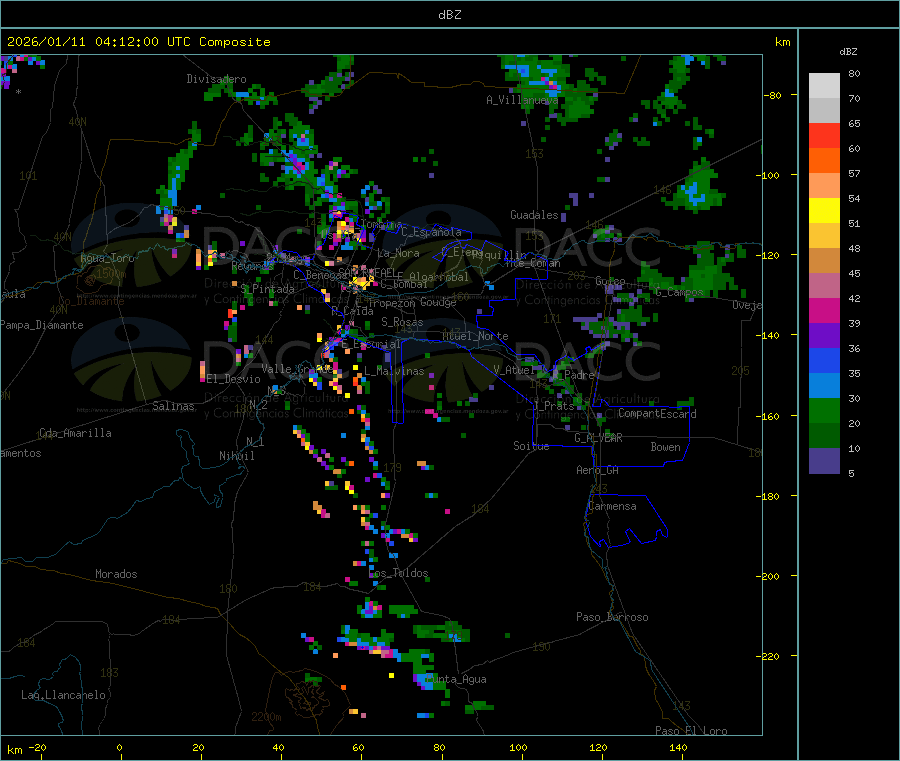Click the 'Divisadero' place label

(216, 79)
